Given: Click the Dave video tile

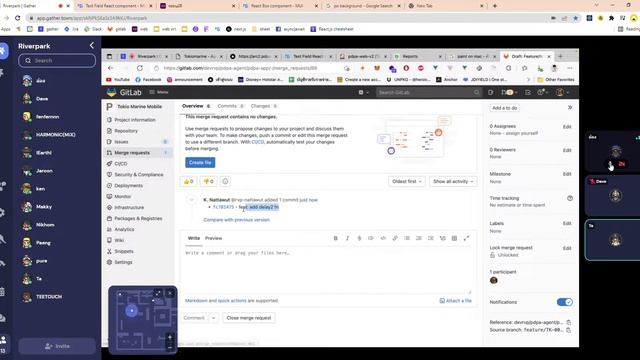Looking at the screenshot, I should [613, 196].
